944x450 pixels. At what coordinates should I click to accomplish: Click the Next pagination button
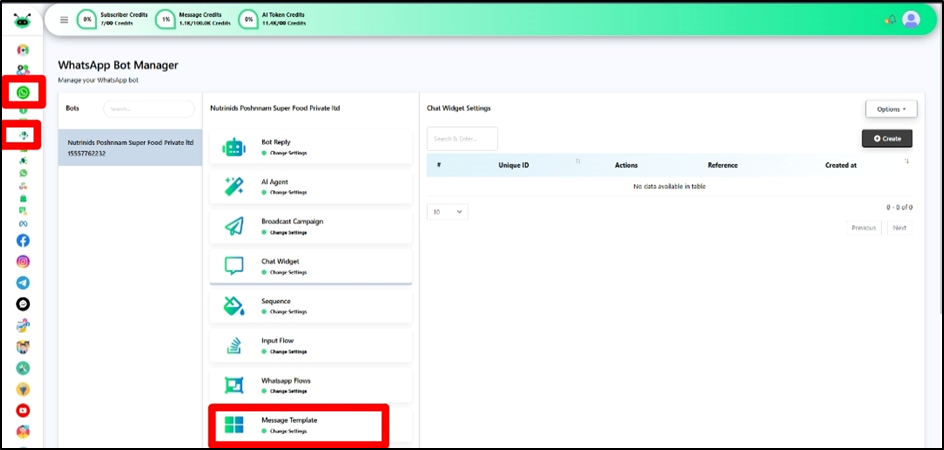pos(899,228)
